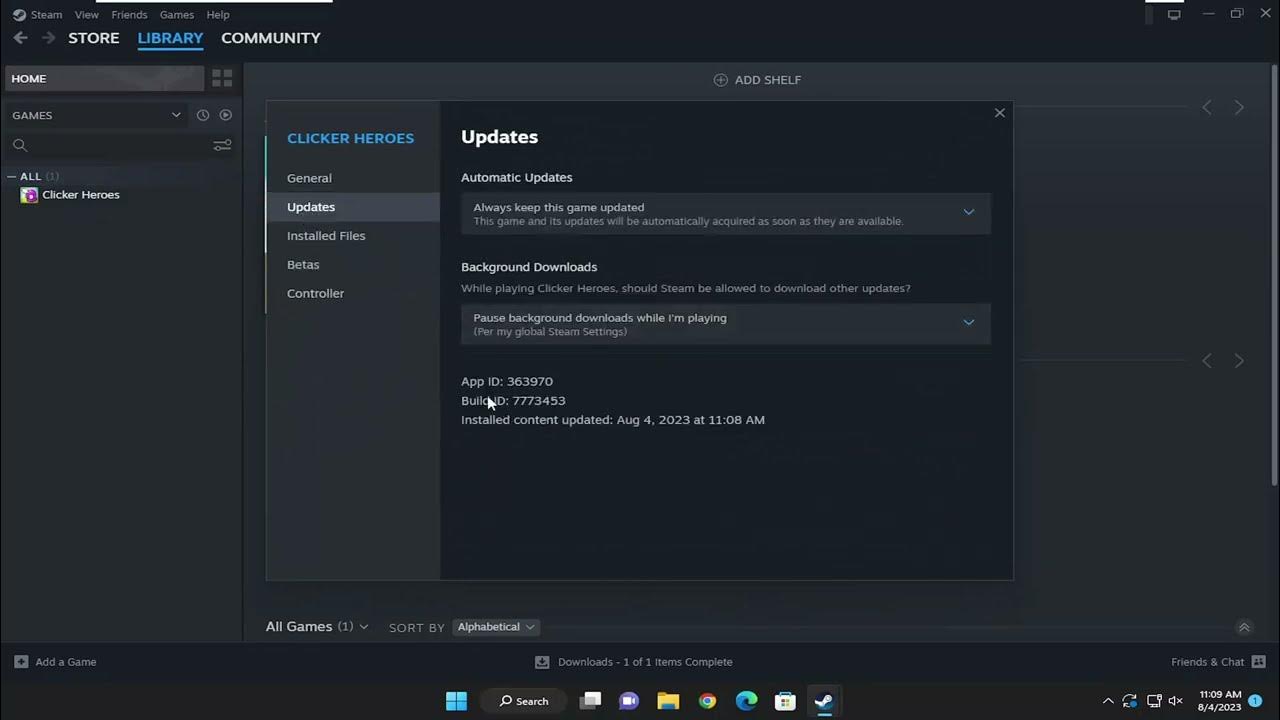The width and height of the screenshot is (1280, 720).
Task: Expand the GAMES filter dropdown
Action: [x=97, y=115]
